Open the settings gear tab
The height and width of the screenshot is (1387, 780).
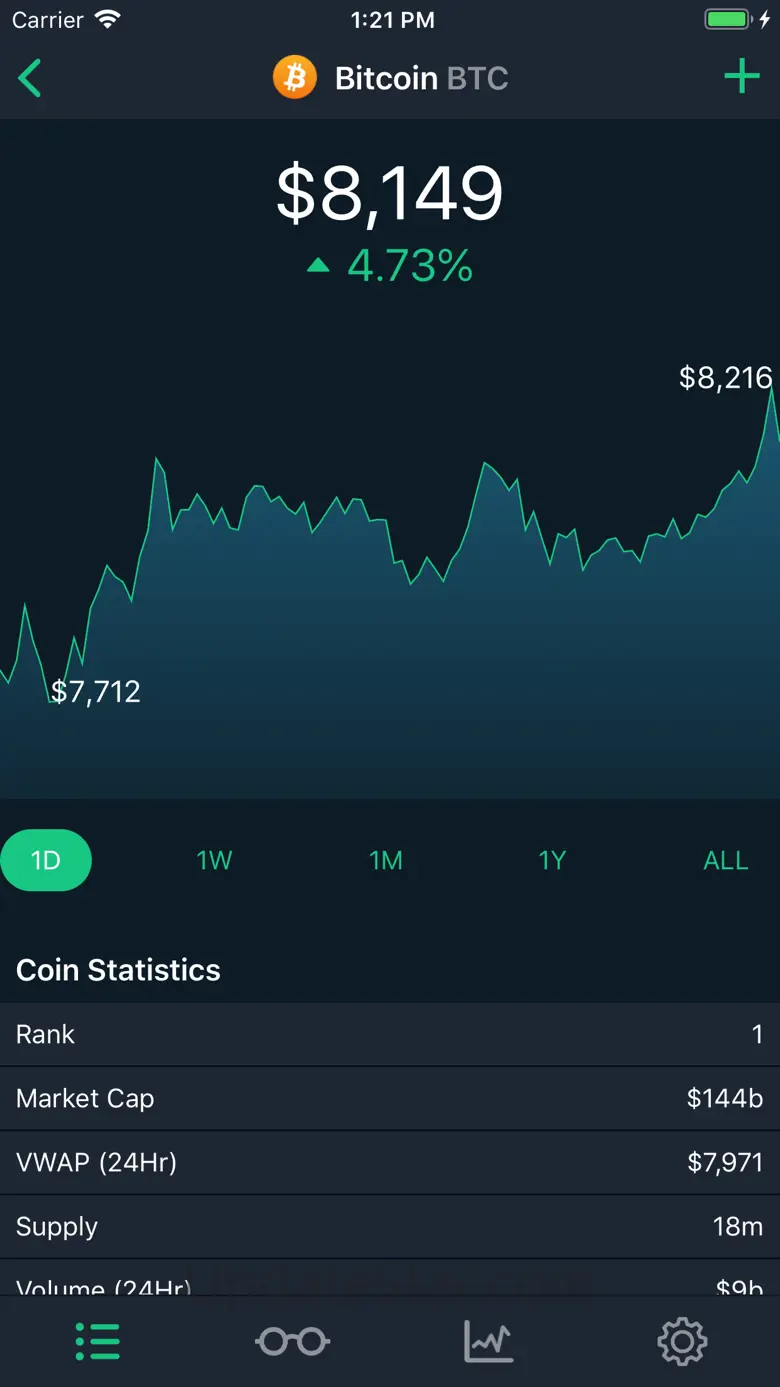(683, 1341)
